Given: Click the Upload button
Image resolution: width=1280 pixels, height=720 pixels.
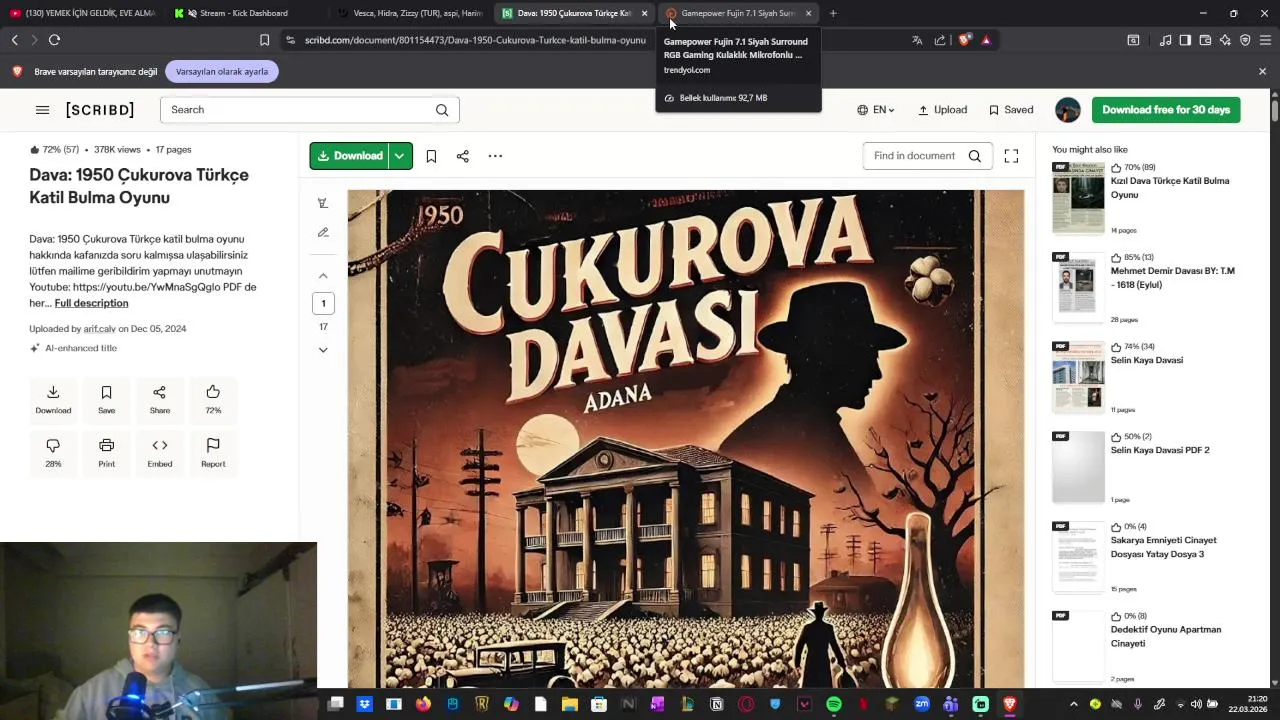Looking at the screenshot, I should tap(943, 110).
